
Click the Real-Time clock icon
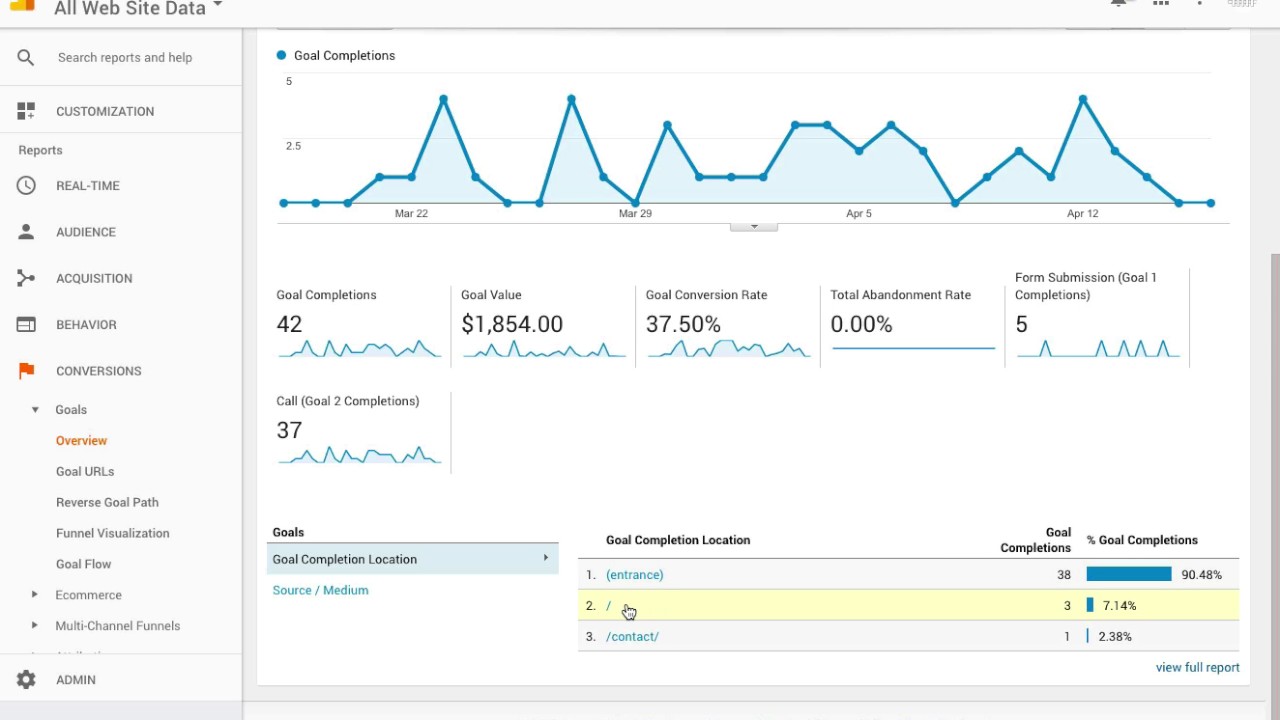[x=26, y=185]
